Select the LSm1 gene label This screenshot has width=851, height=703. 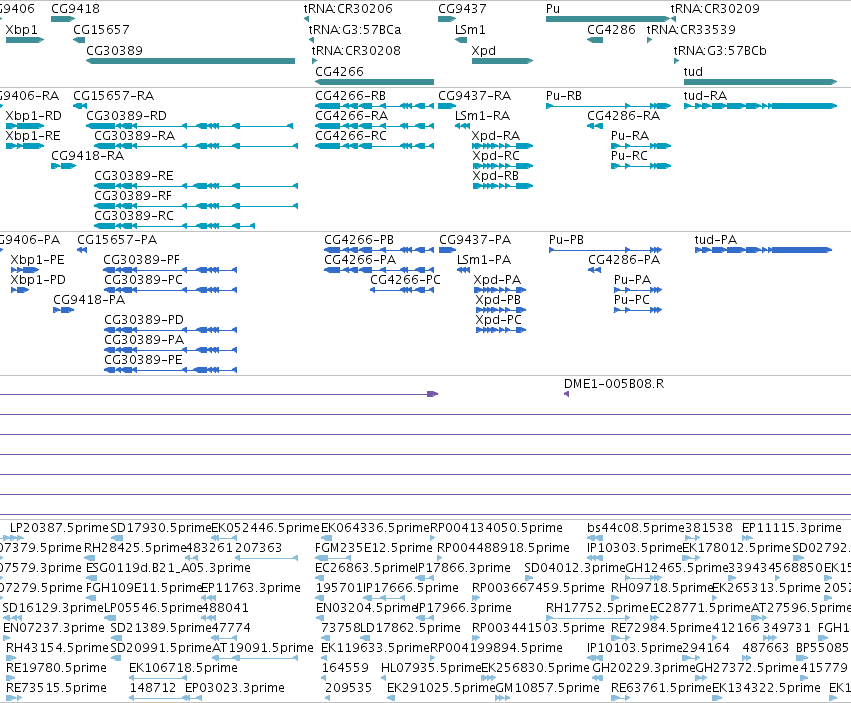(x=470, y=29)
